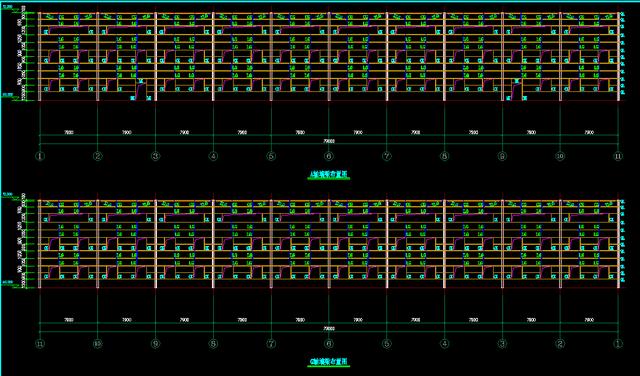Viewport: 640px width, 376px height.
Task: Pick axis bubble 1 of the lower elevation
Action: pyautogui.click(x=619, y=344)
